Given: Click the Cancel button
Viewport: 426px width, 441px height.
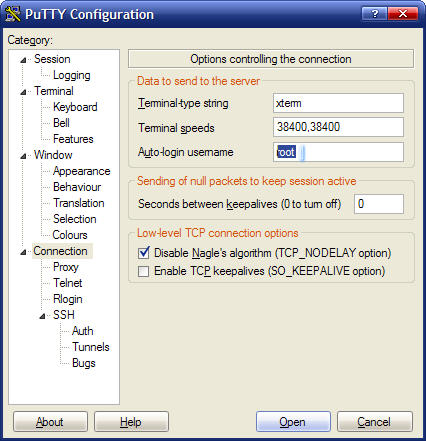Looking at the screenshot, I should [375, 422].
